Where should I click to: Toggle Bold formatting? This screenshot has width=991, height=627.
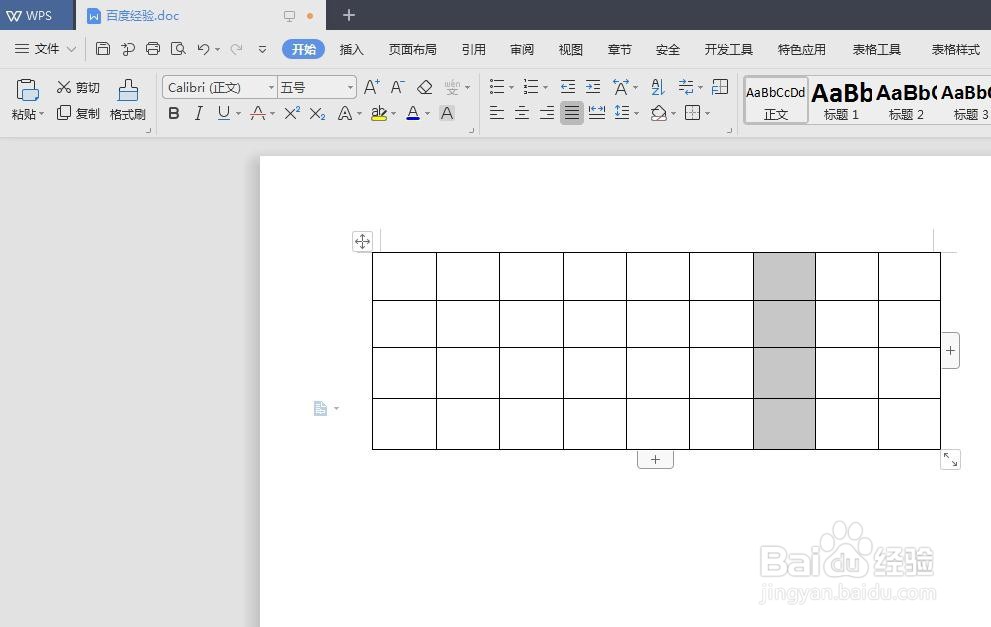click(174, 113)
